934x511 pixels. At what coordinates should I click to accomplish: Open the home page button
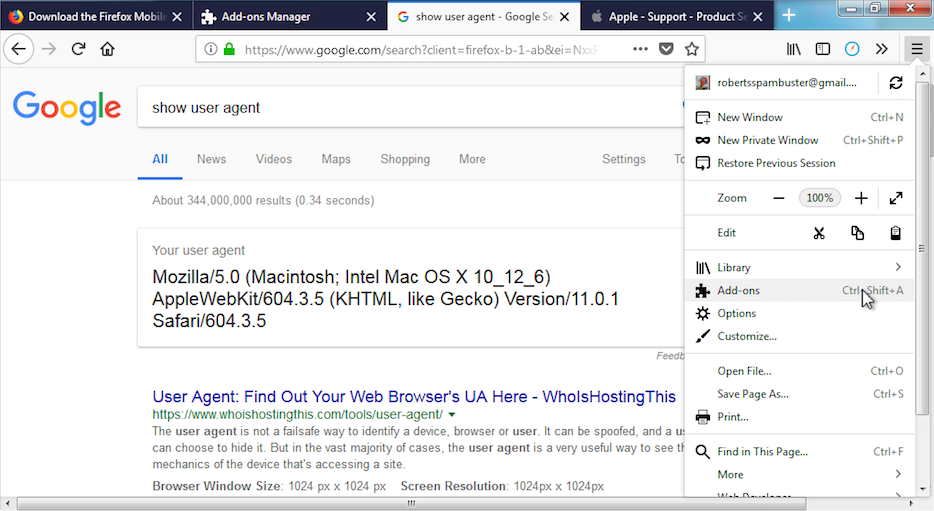(107, 49)
